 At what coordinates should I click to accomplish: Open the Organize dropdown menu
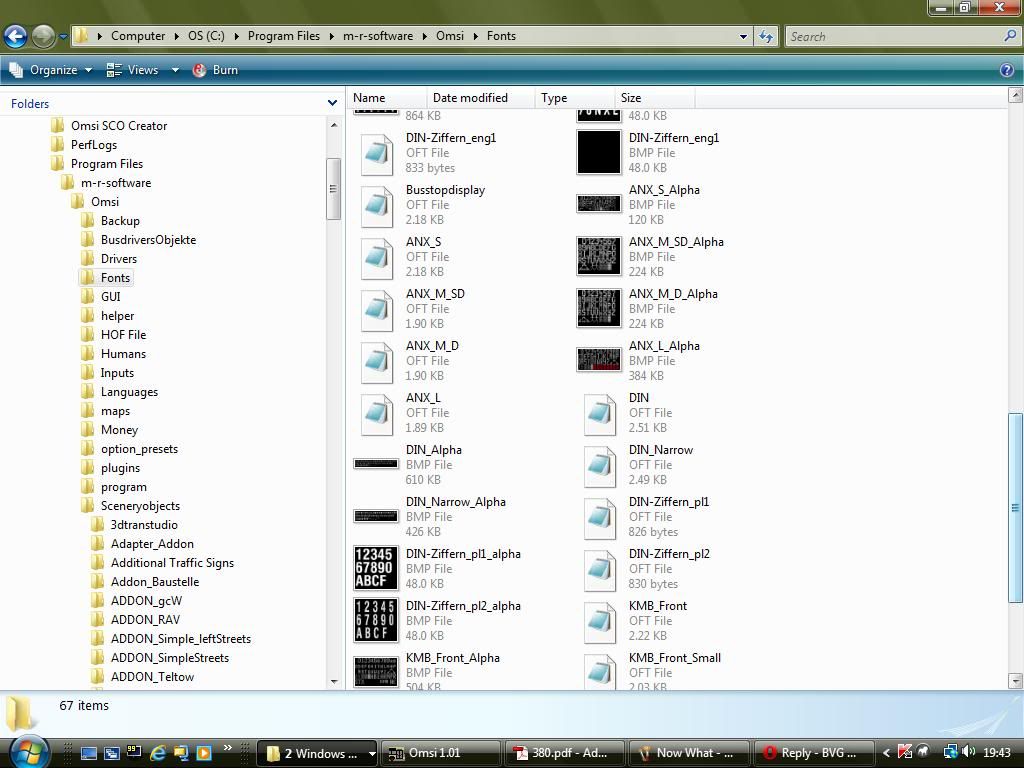click(x=52, y=70)
